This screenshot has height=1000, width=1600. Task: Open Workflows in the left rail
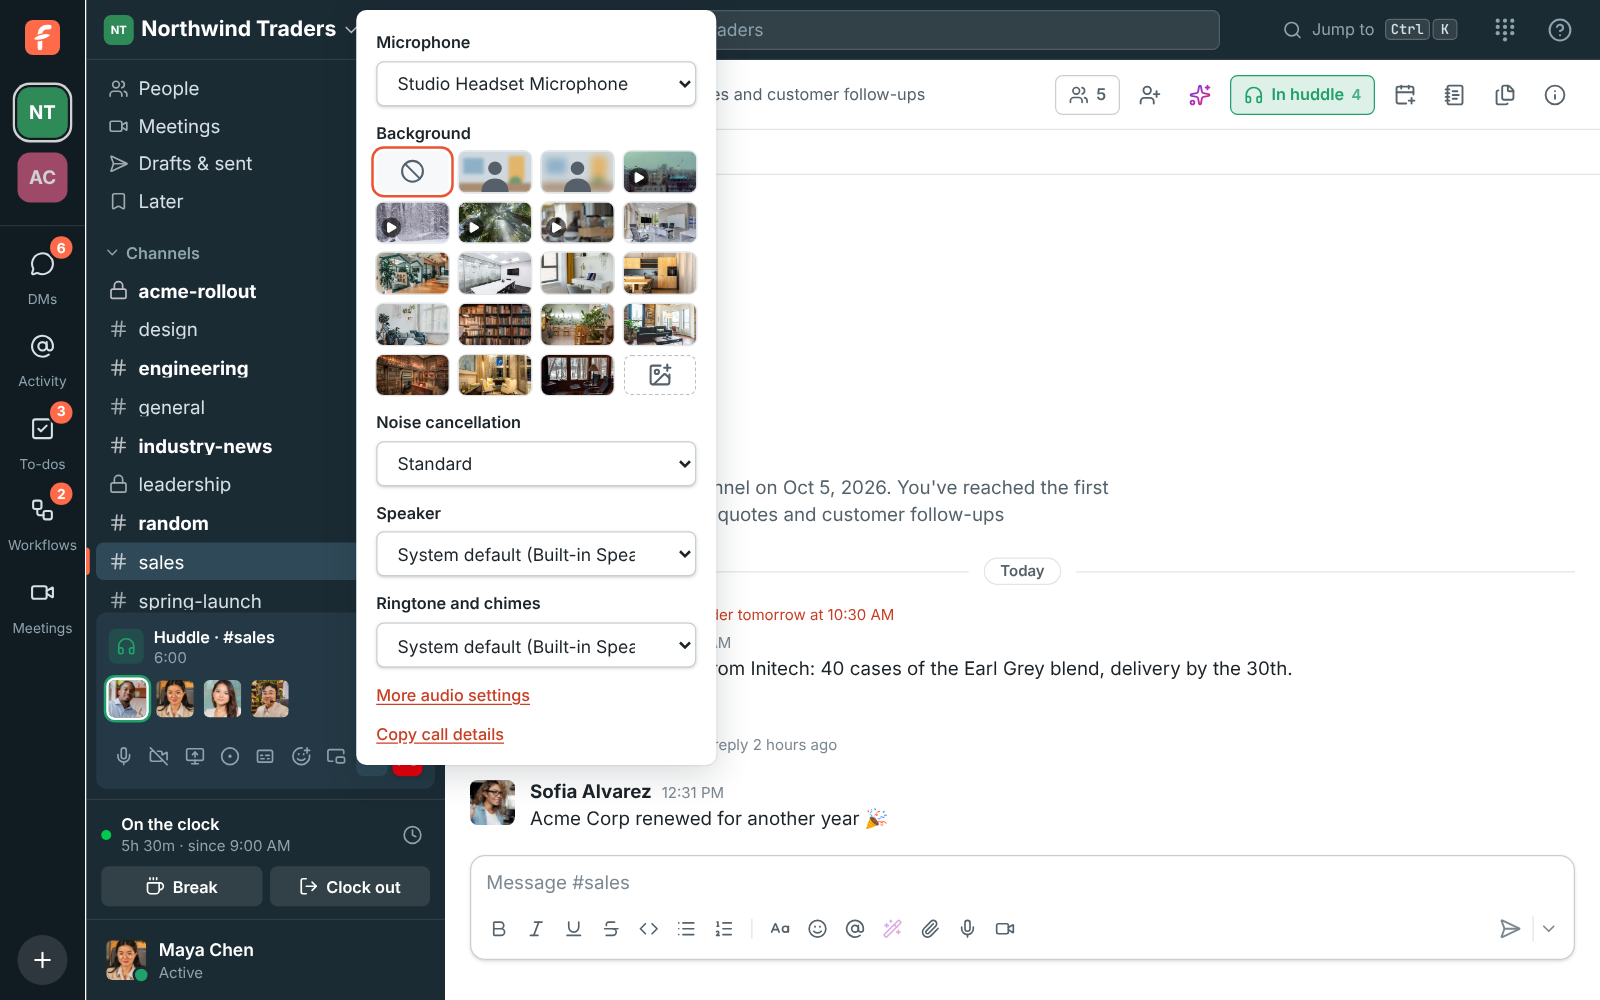pyautogui.click(x=42, y=524)
